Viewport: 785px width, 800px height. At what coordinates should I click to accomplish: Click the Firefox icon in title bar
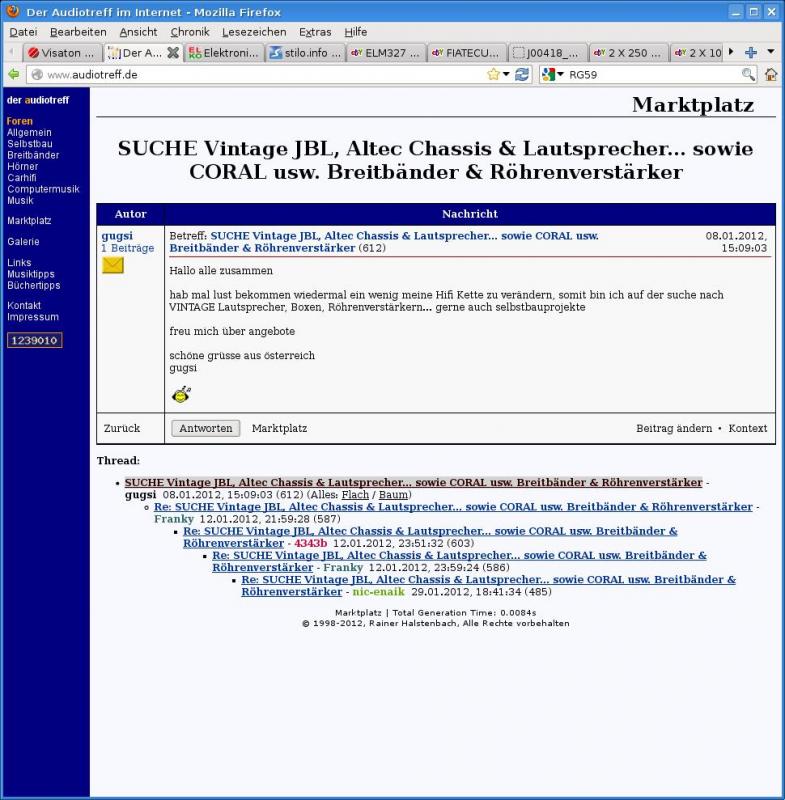(x=13, y=11)
